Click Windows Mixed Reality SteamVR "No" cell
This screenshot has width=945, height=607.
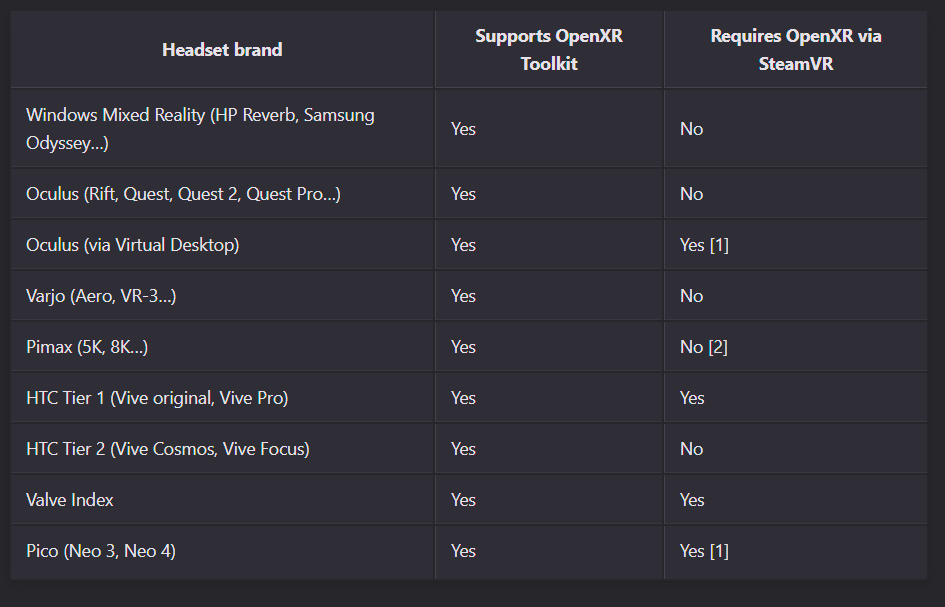tap(691, 129)
